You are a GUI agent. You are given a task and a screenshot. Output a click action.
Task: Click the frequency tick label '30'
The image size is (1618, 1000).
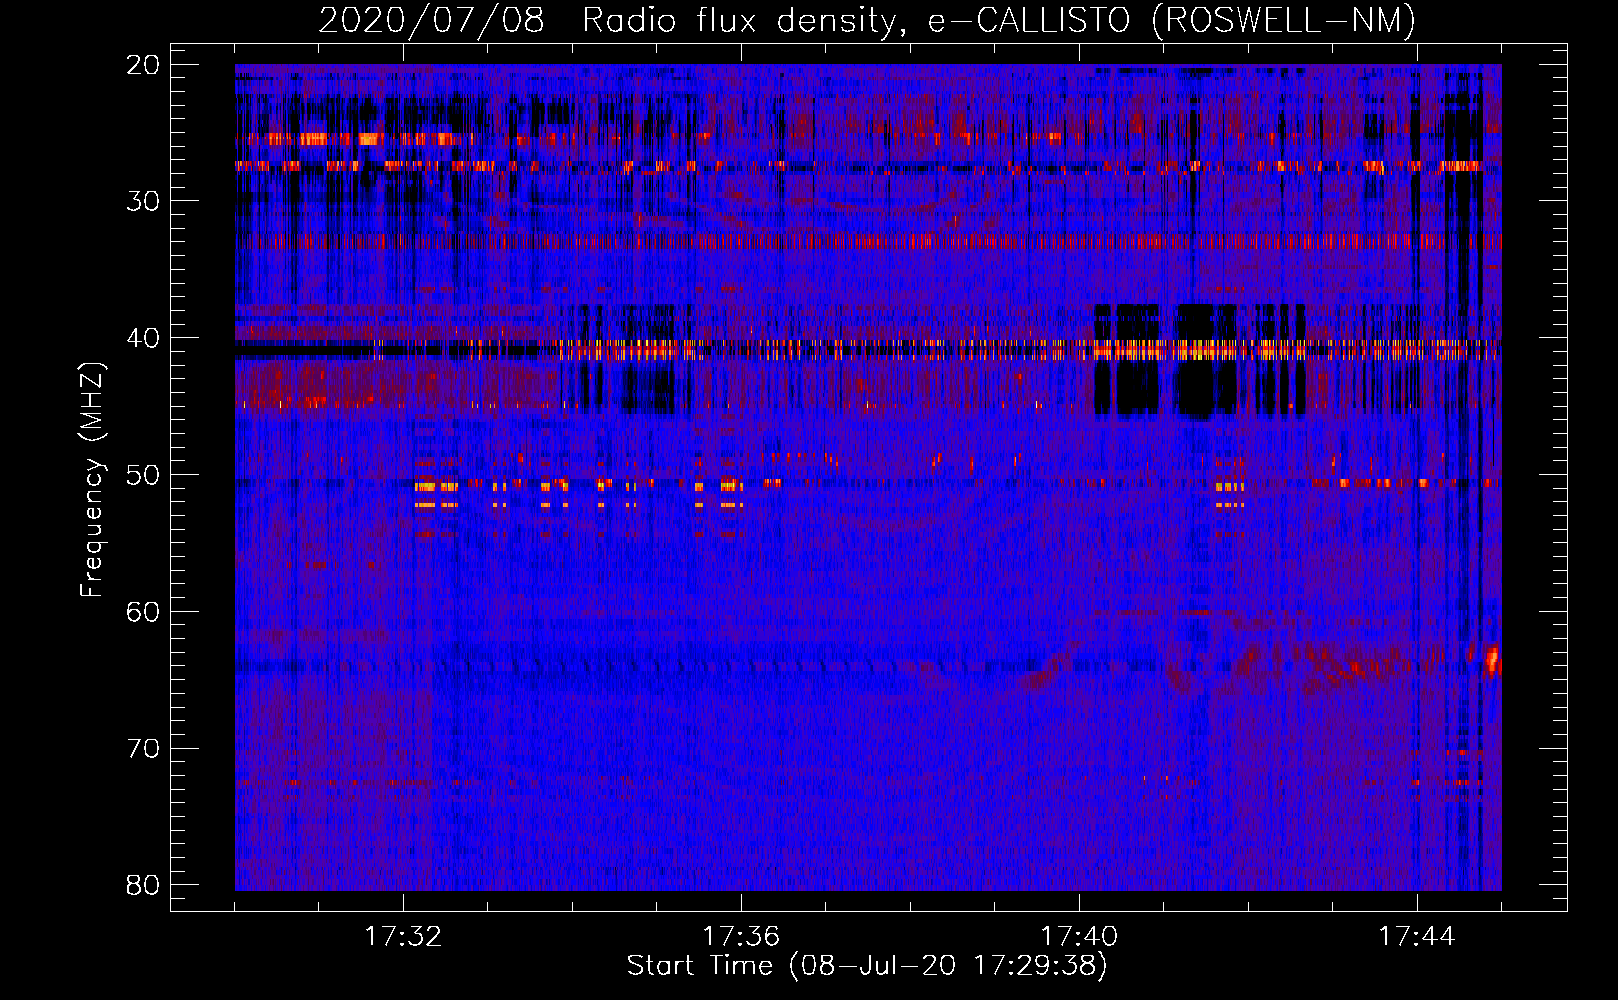(x=144, y=201)
